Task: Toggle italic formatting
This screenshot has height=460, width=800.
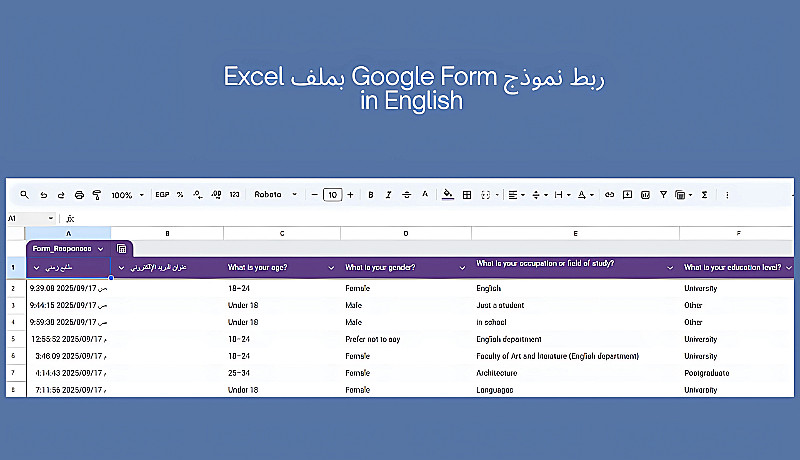Action: pos(389,195)
